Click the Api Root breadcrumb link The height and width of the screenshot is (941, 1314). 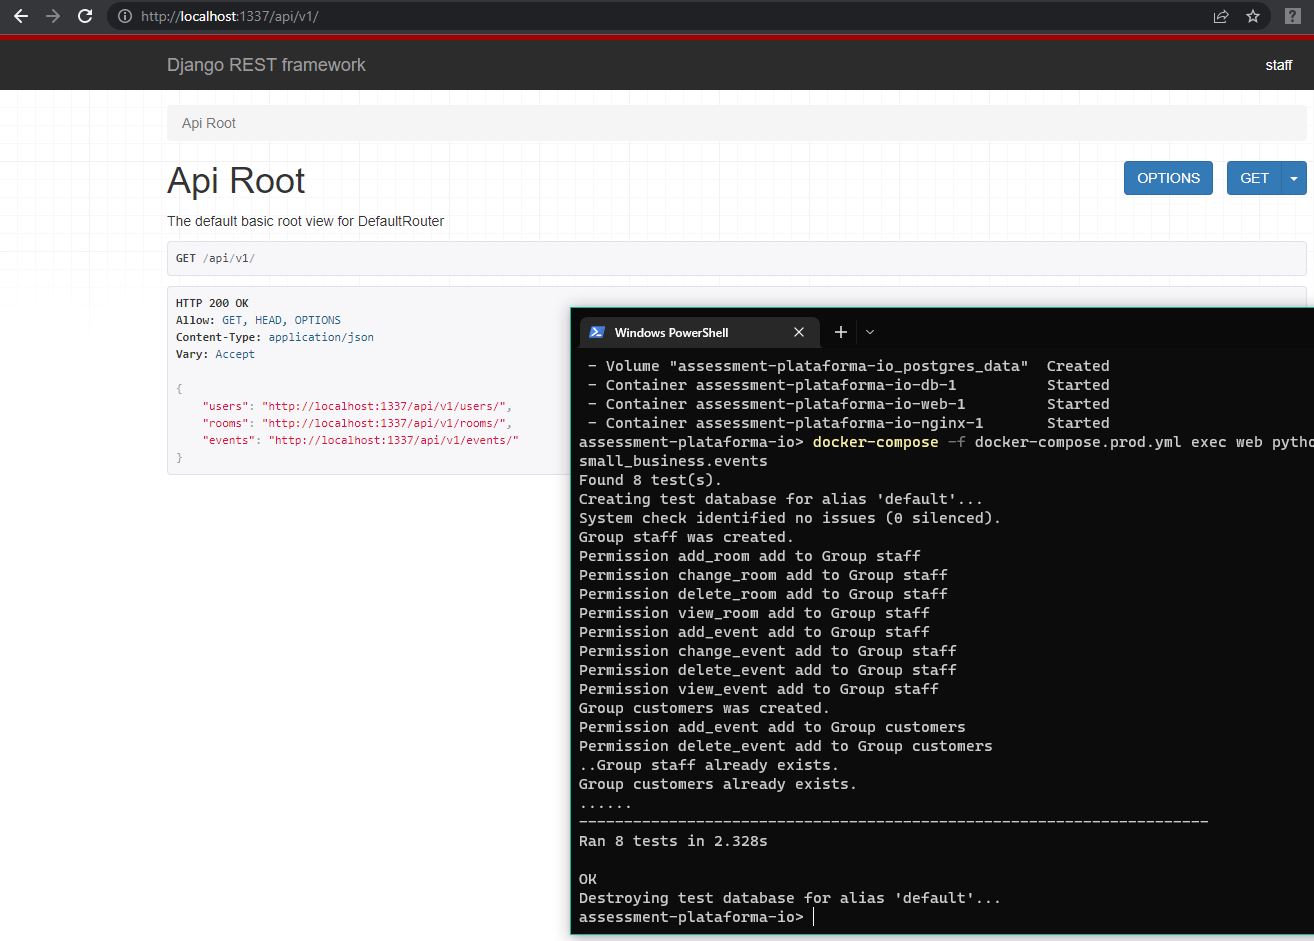(x=208, y=123)
